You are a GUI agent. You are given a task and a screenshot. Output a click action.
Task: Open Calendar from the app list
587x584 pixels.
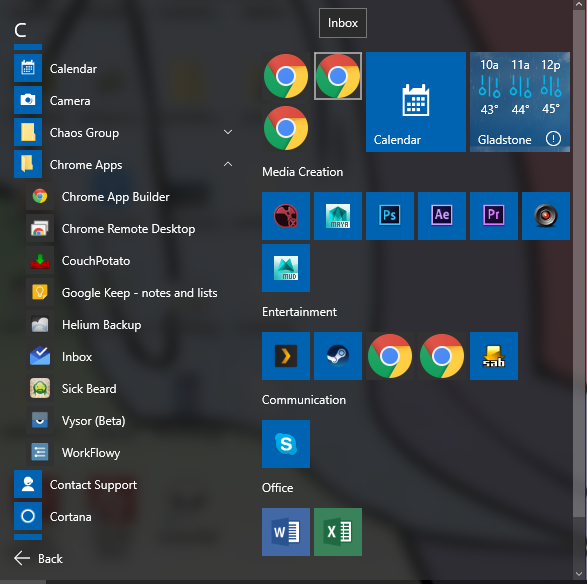click(x=124, y=69)
